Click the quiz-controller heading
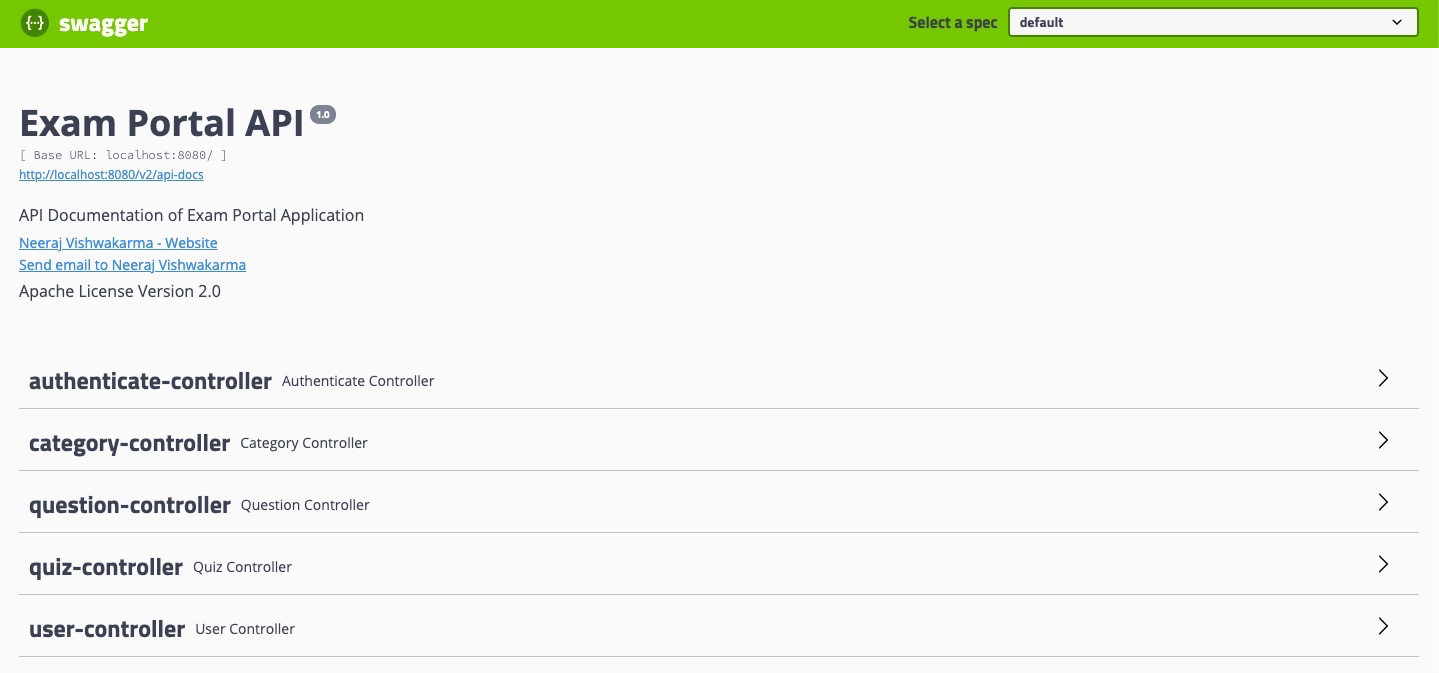 [x=106, y=567]
